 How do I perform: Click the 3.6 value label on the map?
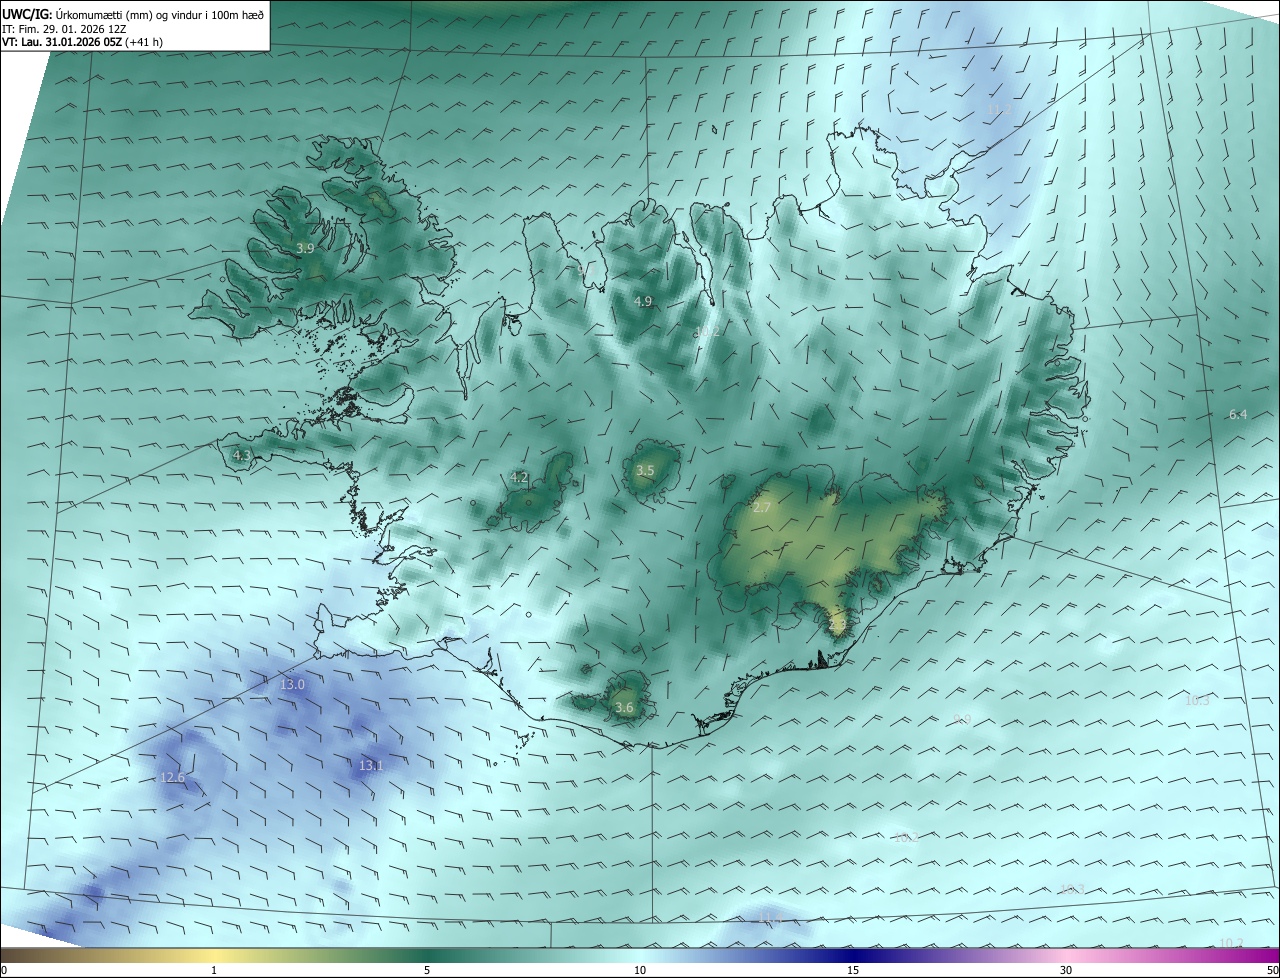click(x=624, y=708)
